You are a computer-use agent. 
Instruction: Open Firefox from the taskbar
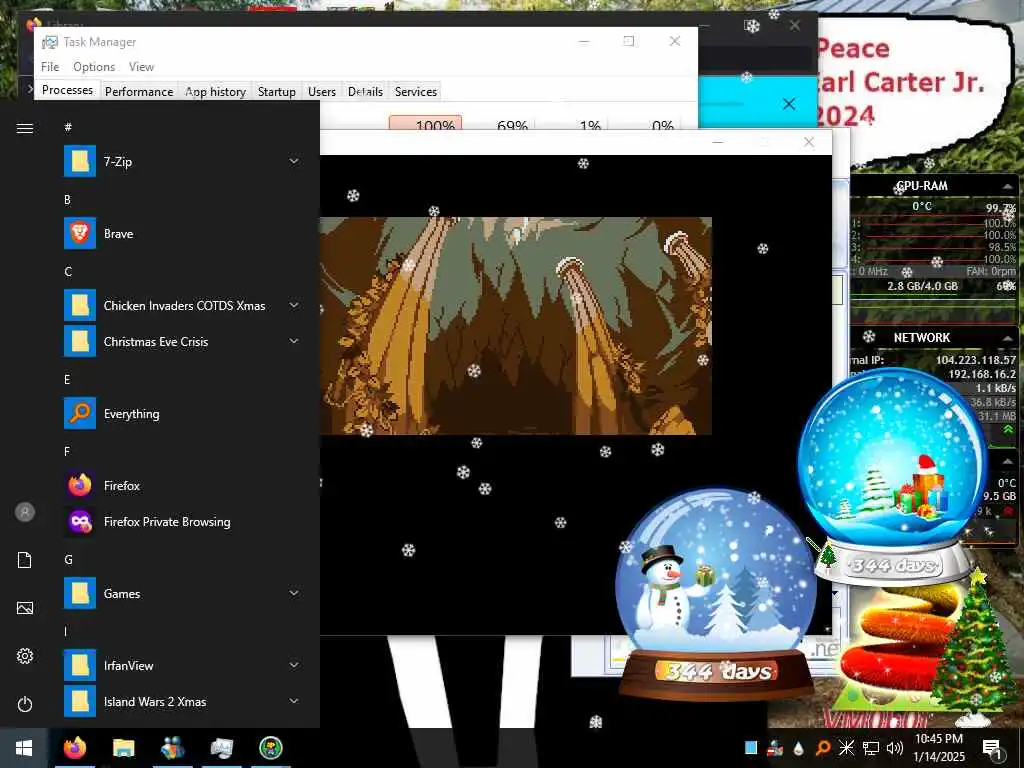(x=75, y=748)
